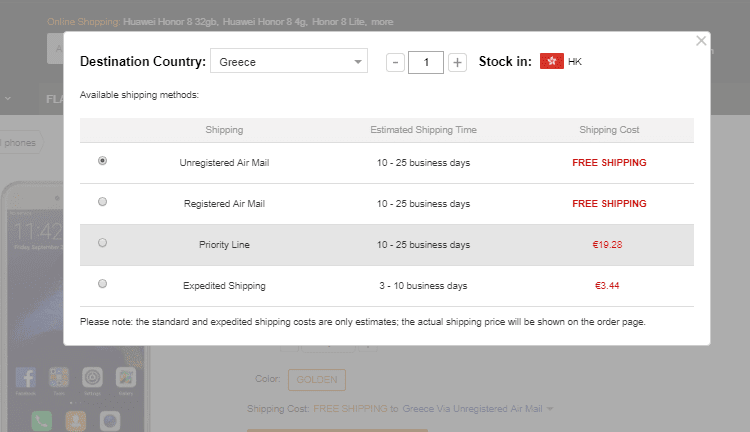Increase quantity with the plus button
The width and height of the screenshot is (750, 432).
click(x=457, y=62)
